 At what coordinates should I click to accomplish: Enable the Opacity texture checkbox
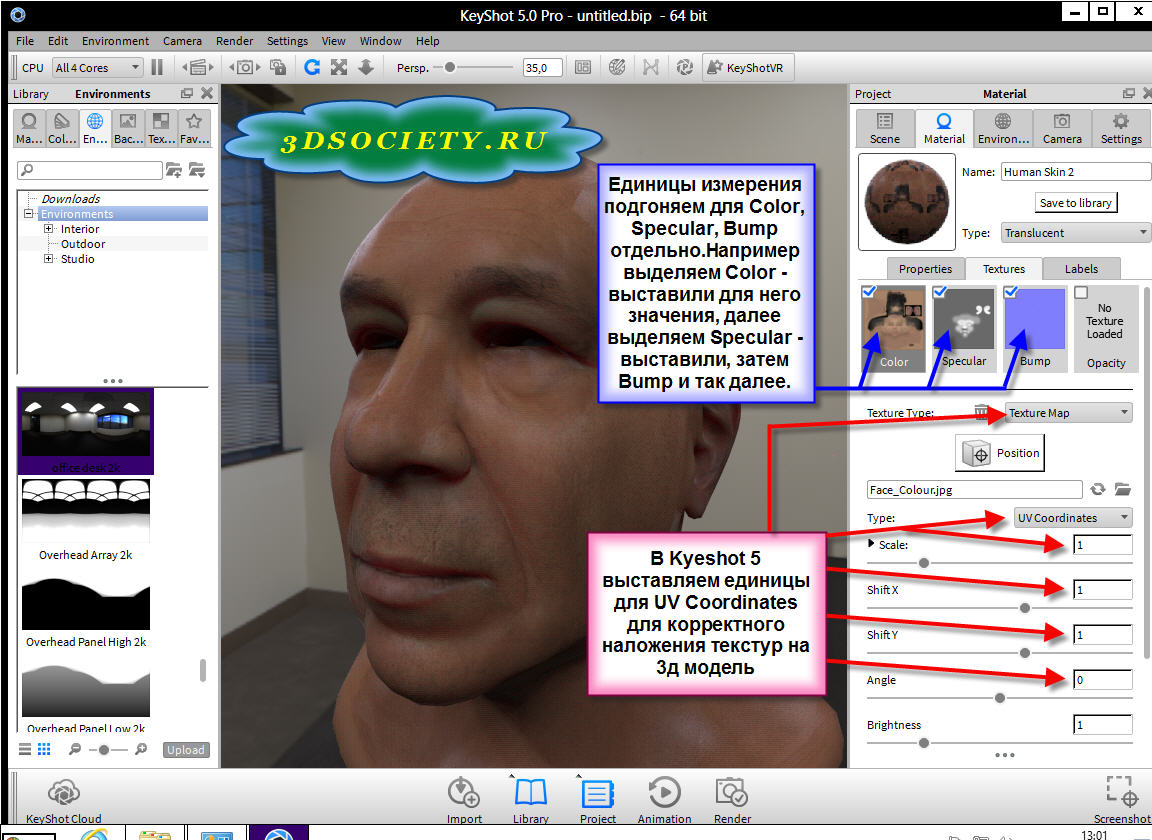coord(1081,292)
